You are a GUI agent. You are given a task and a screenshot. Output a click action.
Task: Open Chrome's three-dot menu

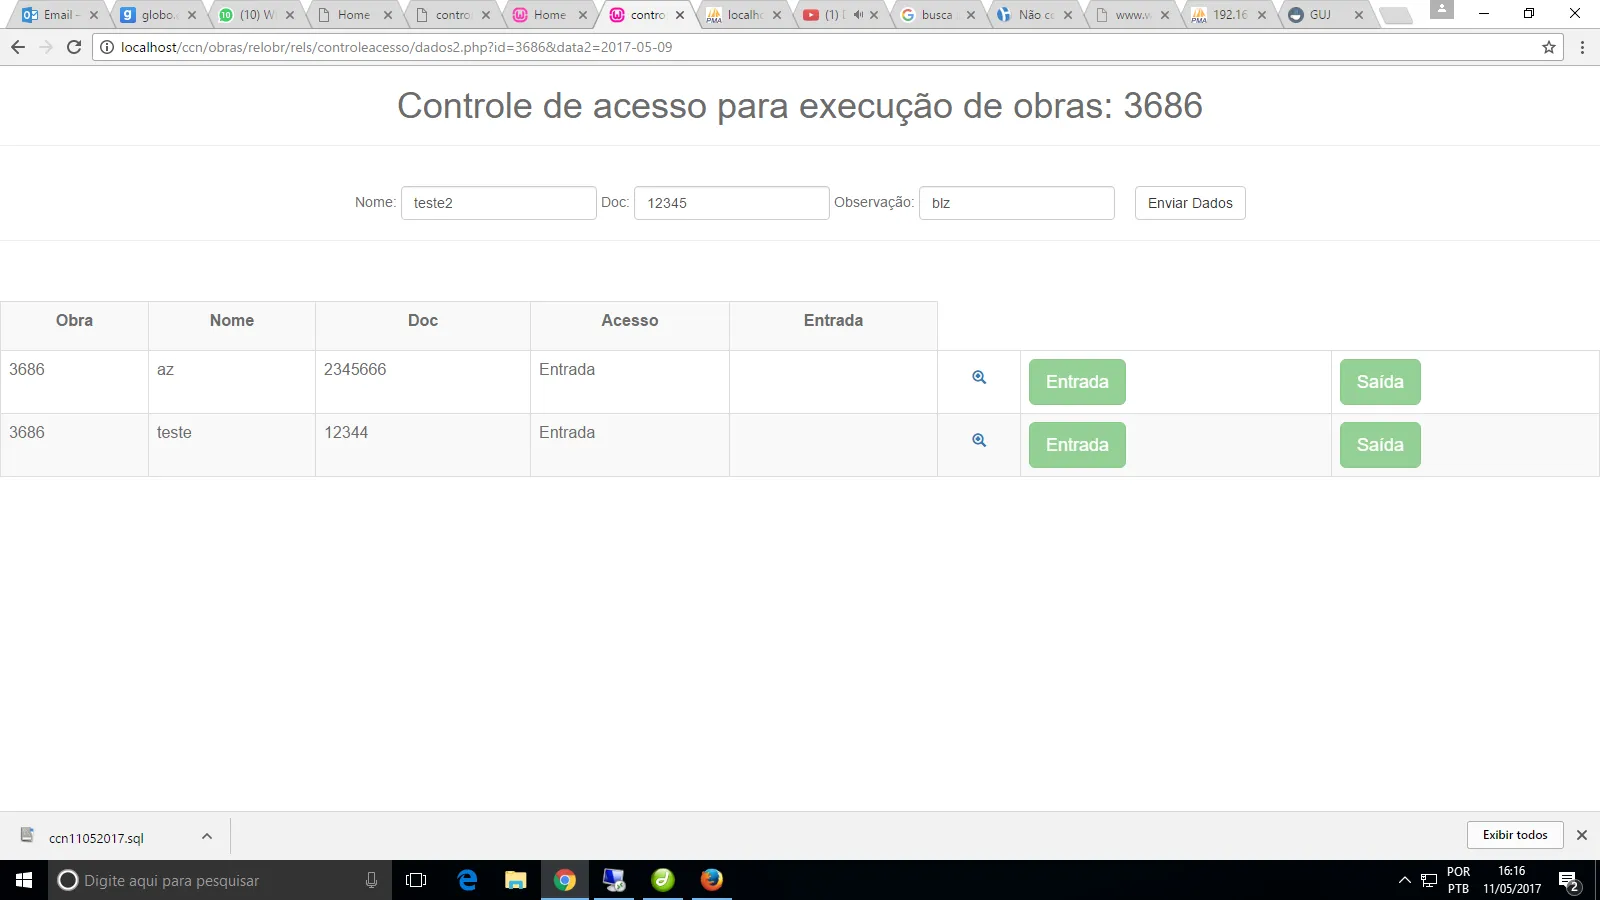1582,47
